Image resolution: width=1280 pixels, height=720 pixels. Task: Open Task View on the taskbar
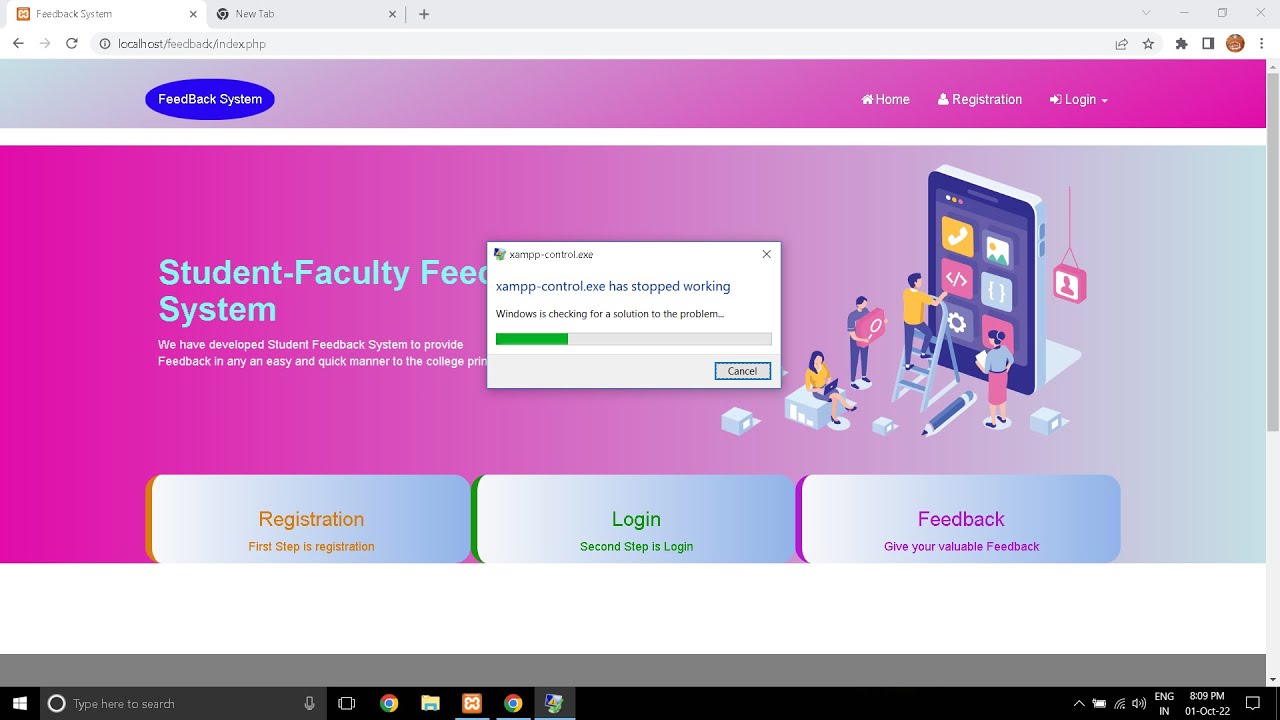click(x=347, y=703)
